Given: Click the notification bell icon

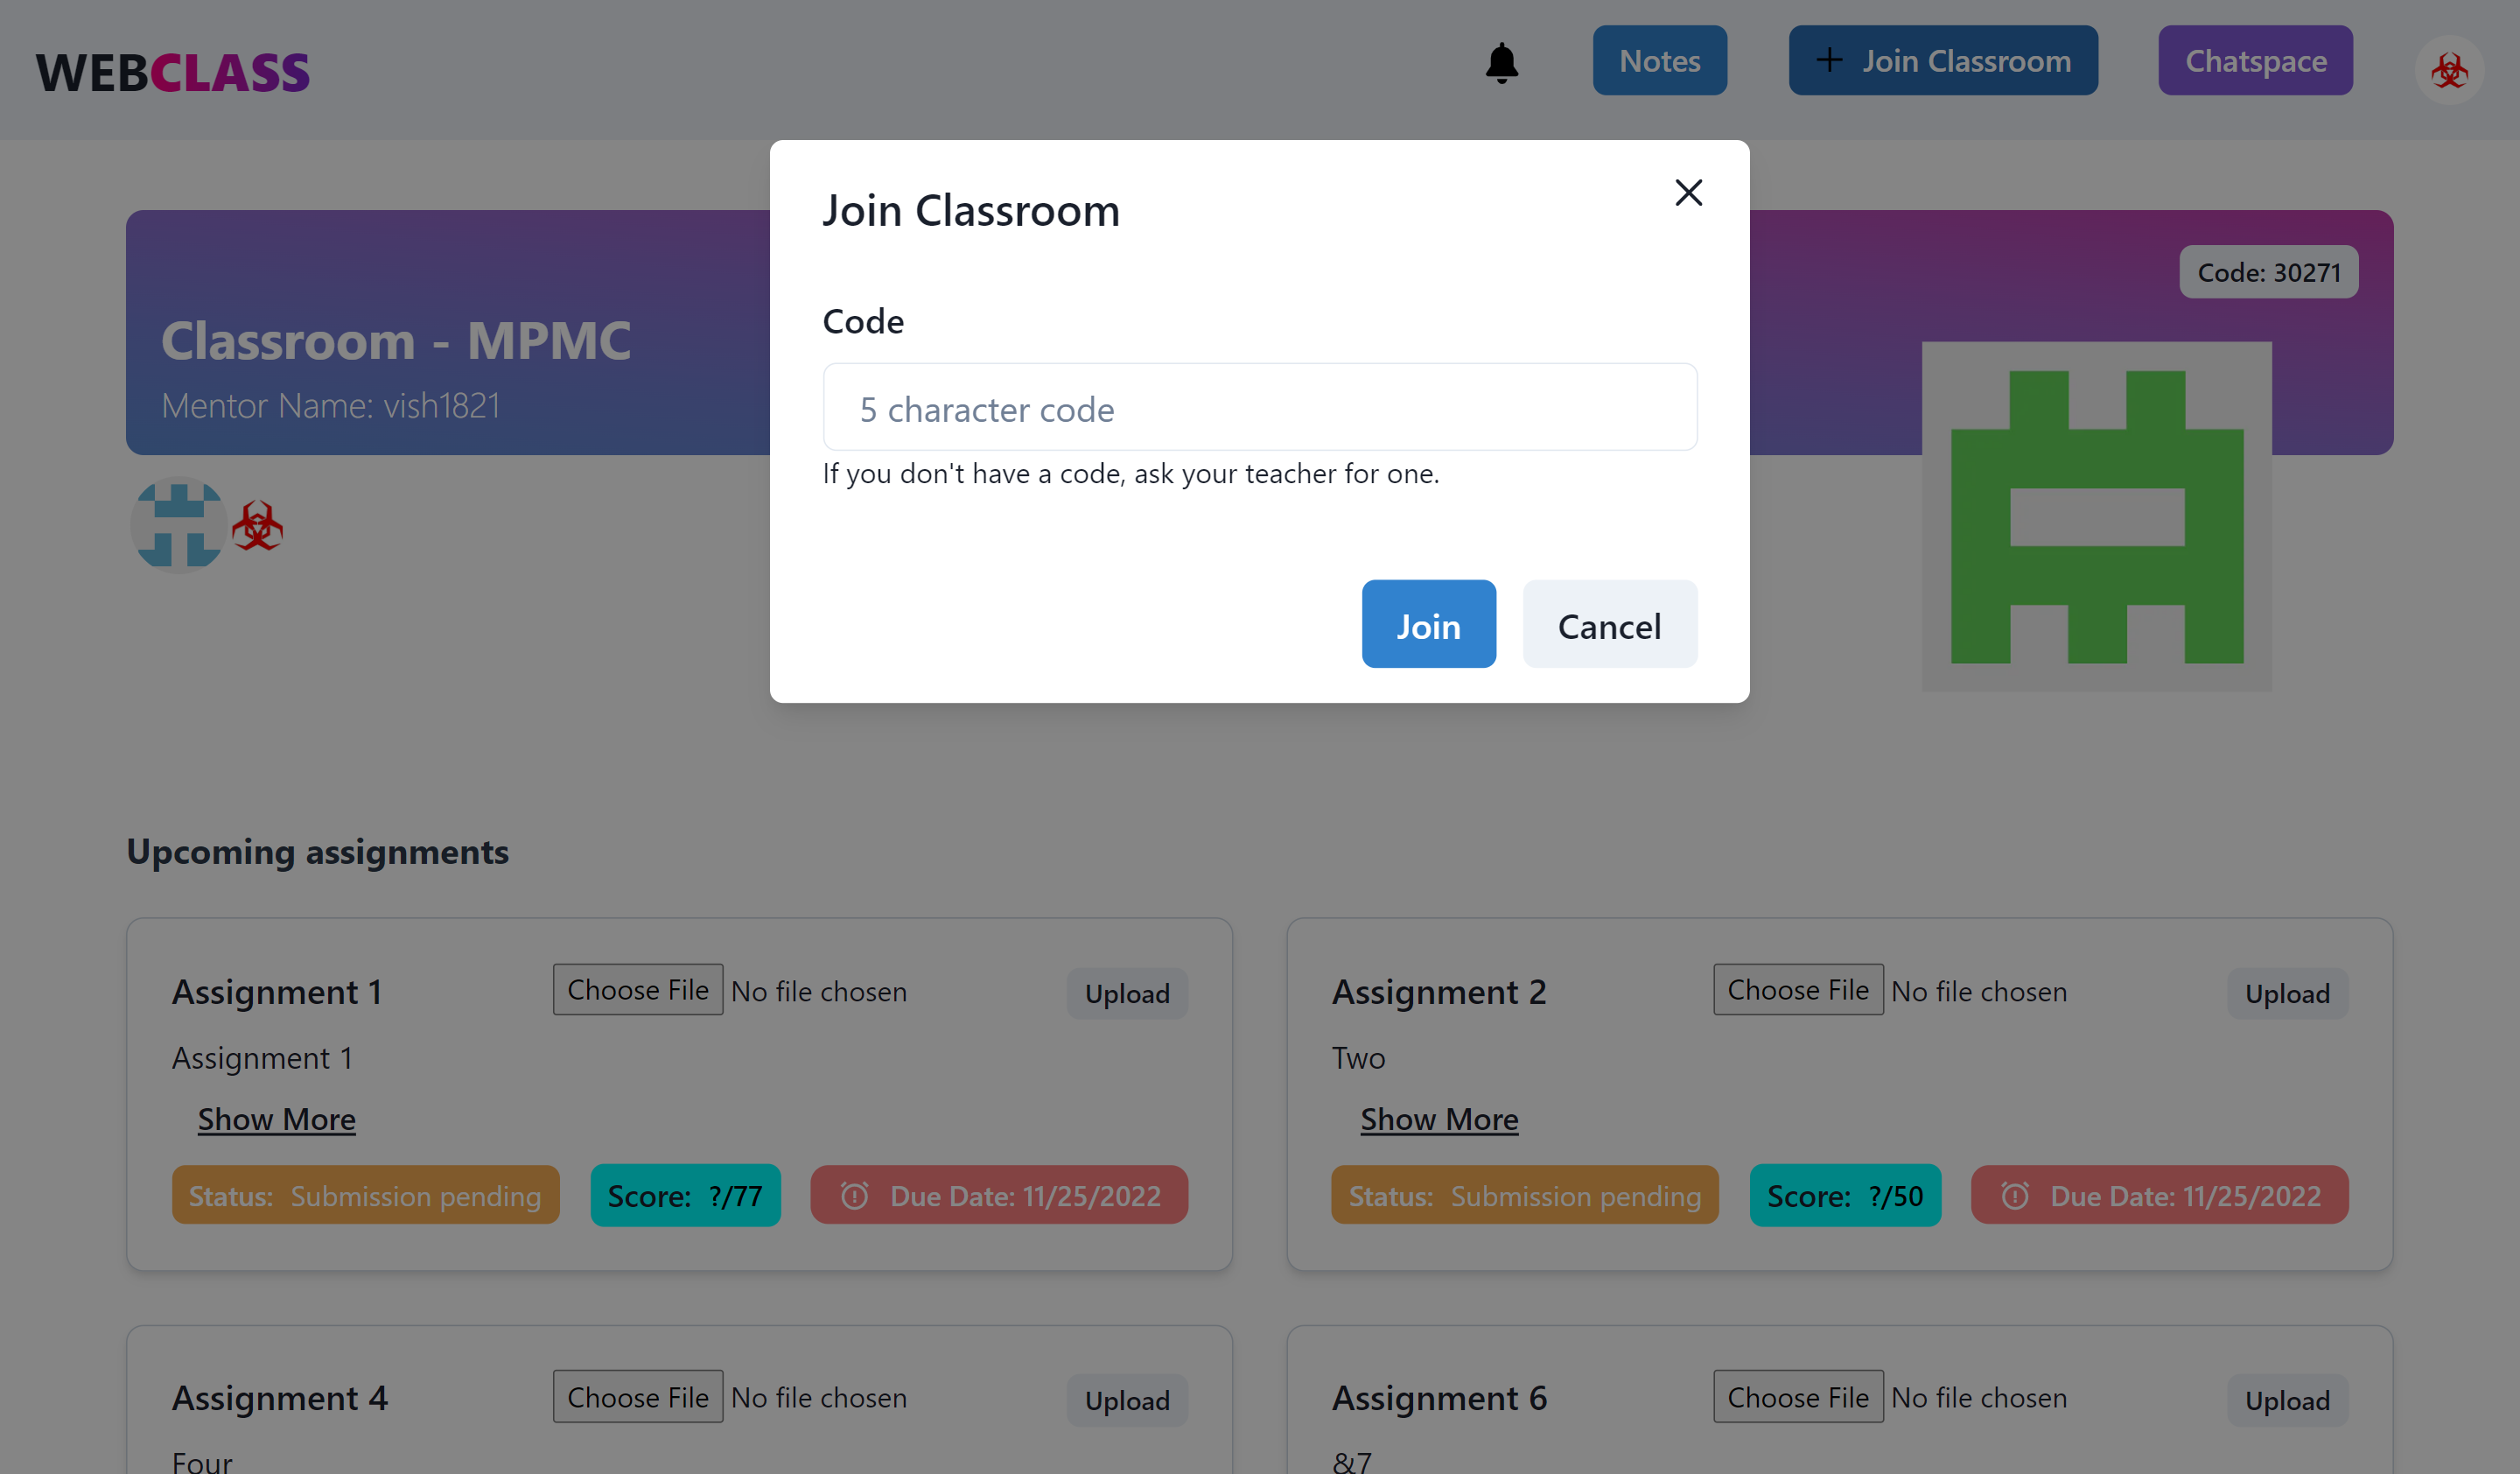Looking at the screenshot, I should point(1501,62).
